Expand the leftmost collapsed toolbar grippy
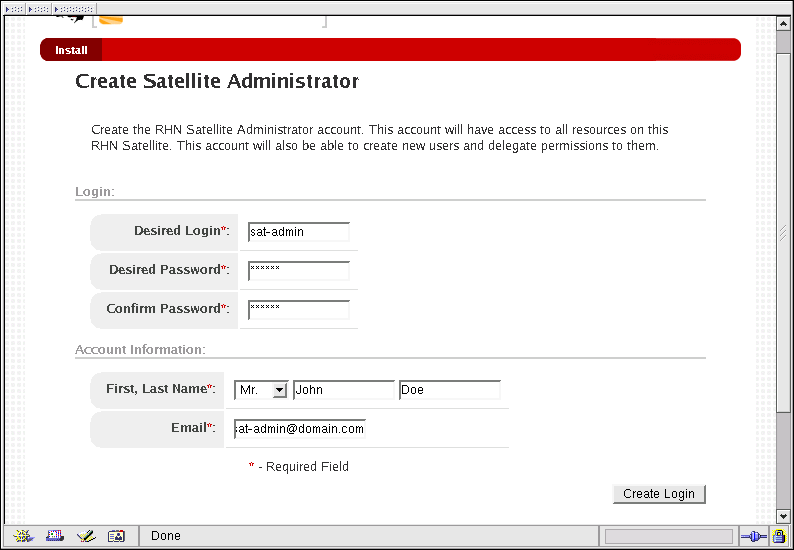 pyautogui.click(x=14, y=8)
